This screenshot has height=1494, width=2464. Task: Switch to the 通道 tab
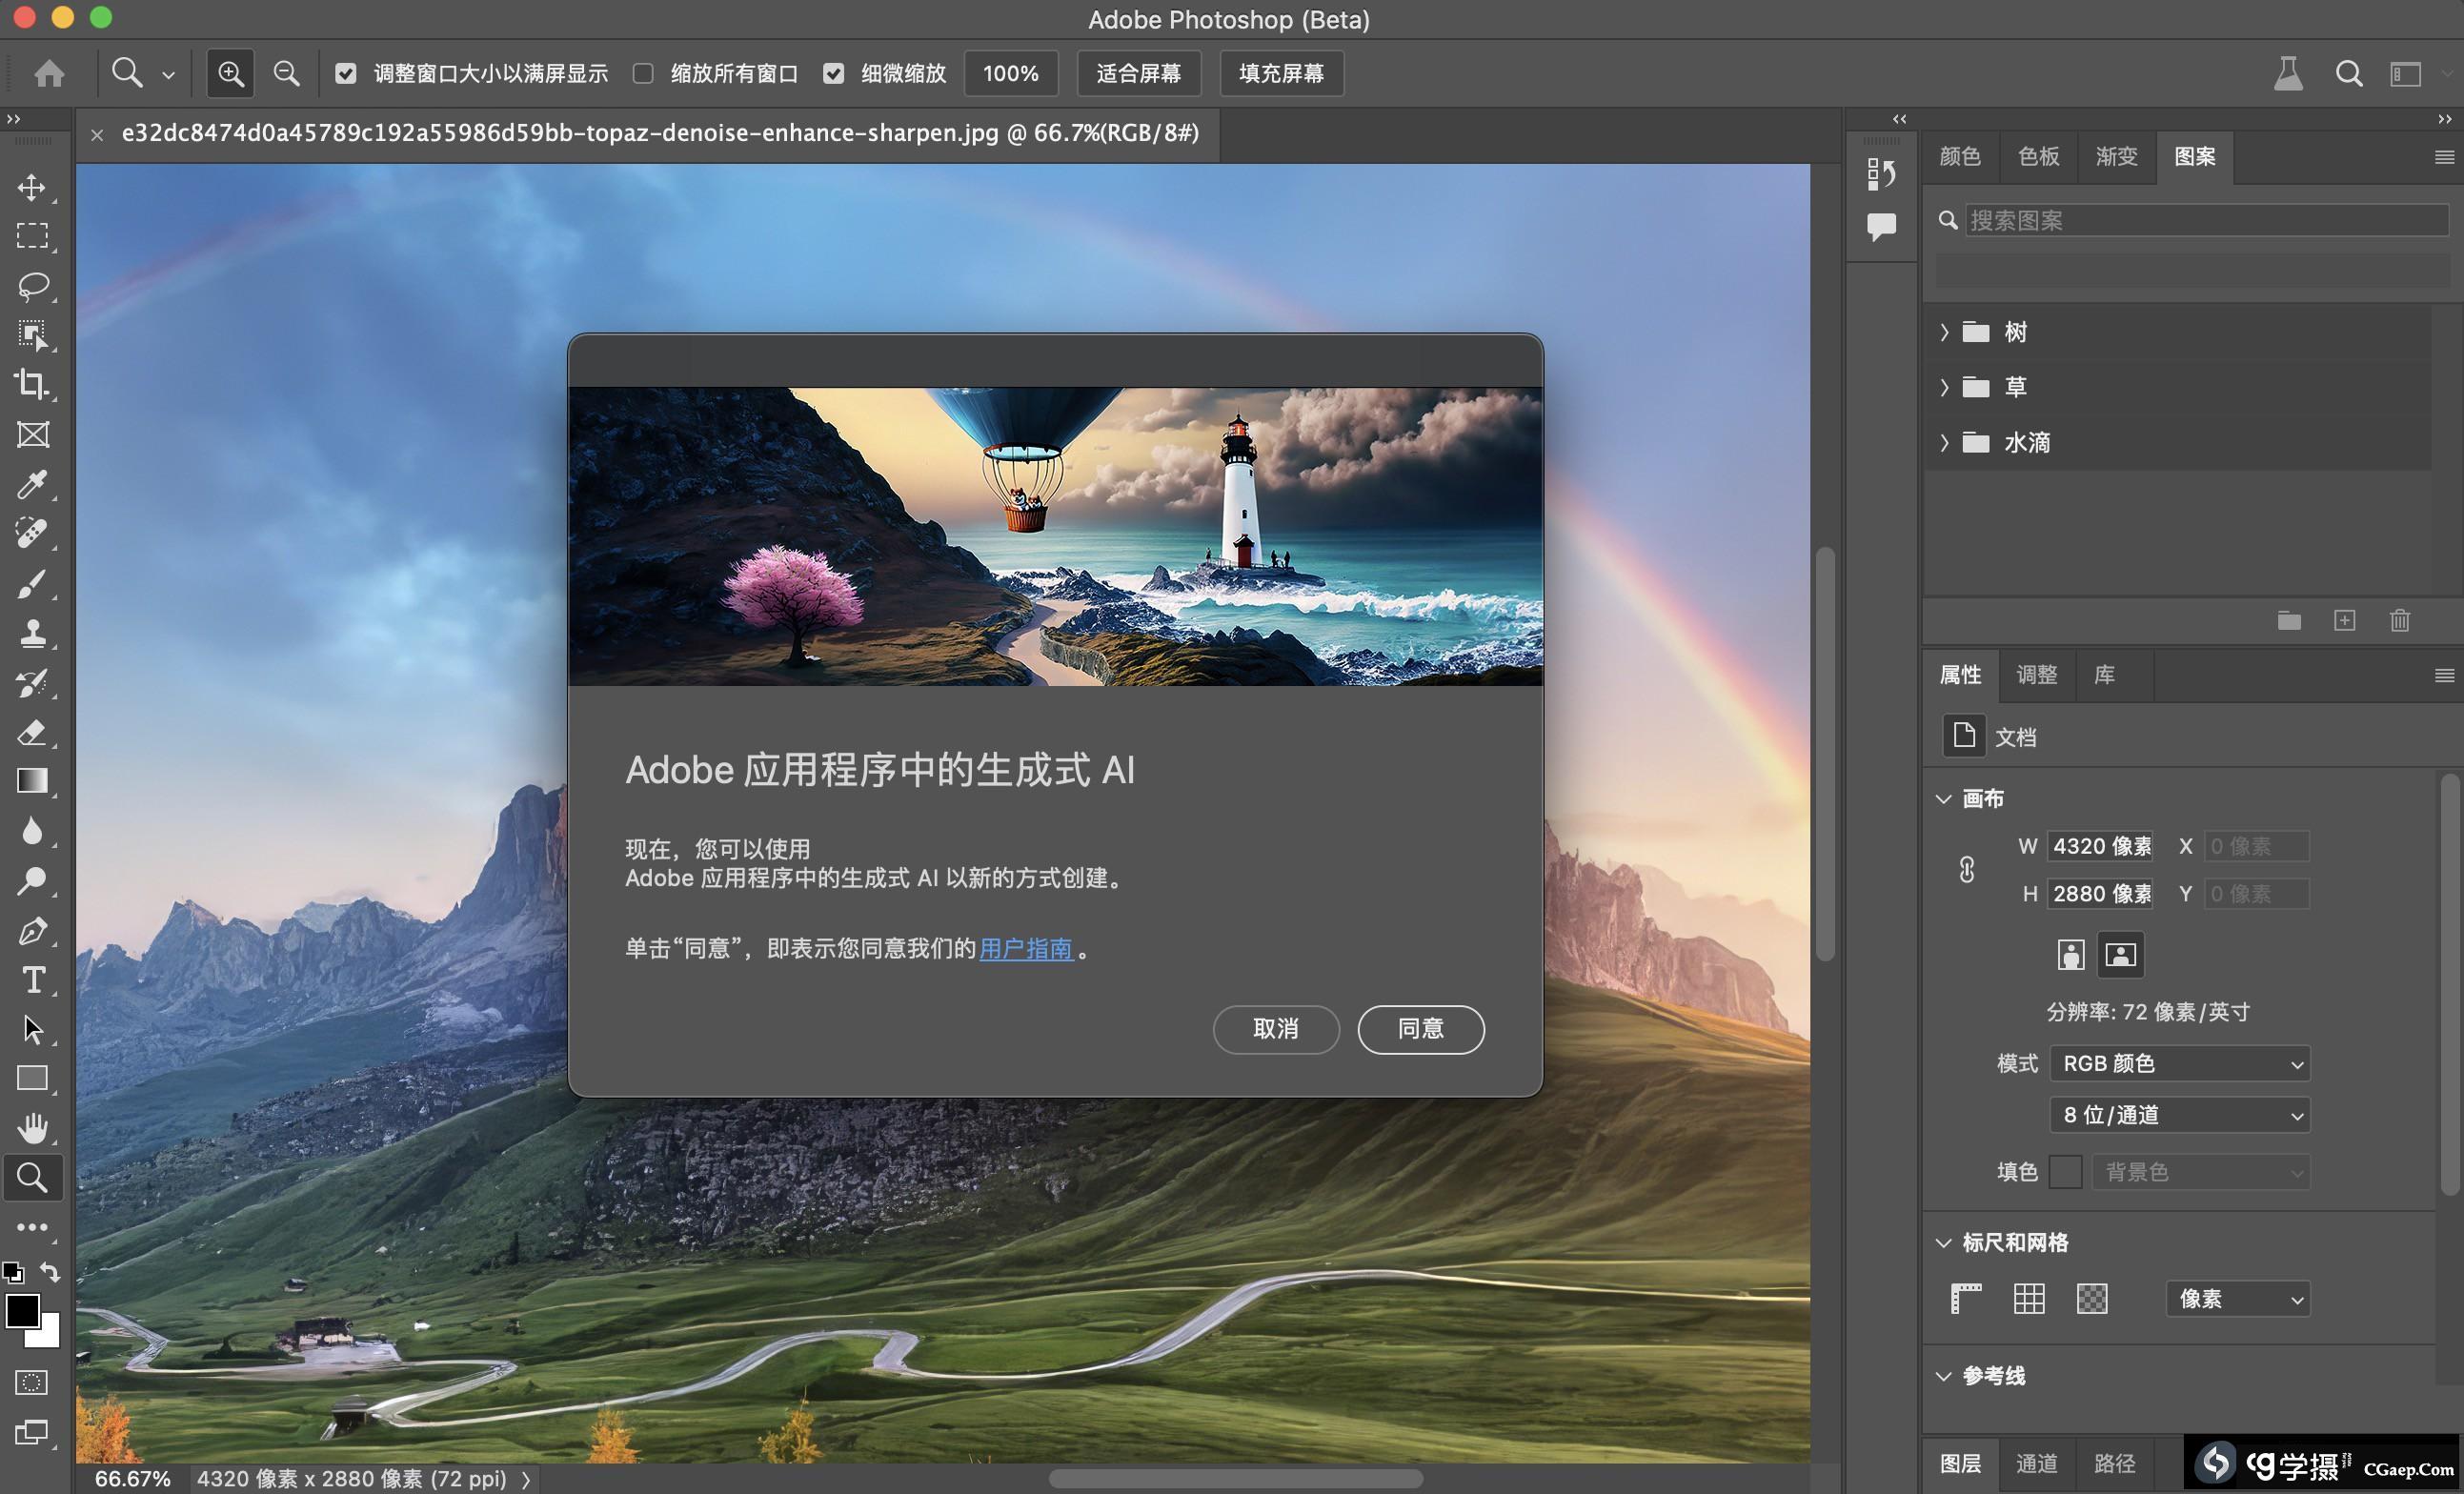tap(2036, 1464)
